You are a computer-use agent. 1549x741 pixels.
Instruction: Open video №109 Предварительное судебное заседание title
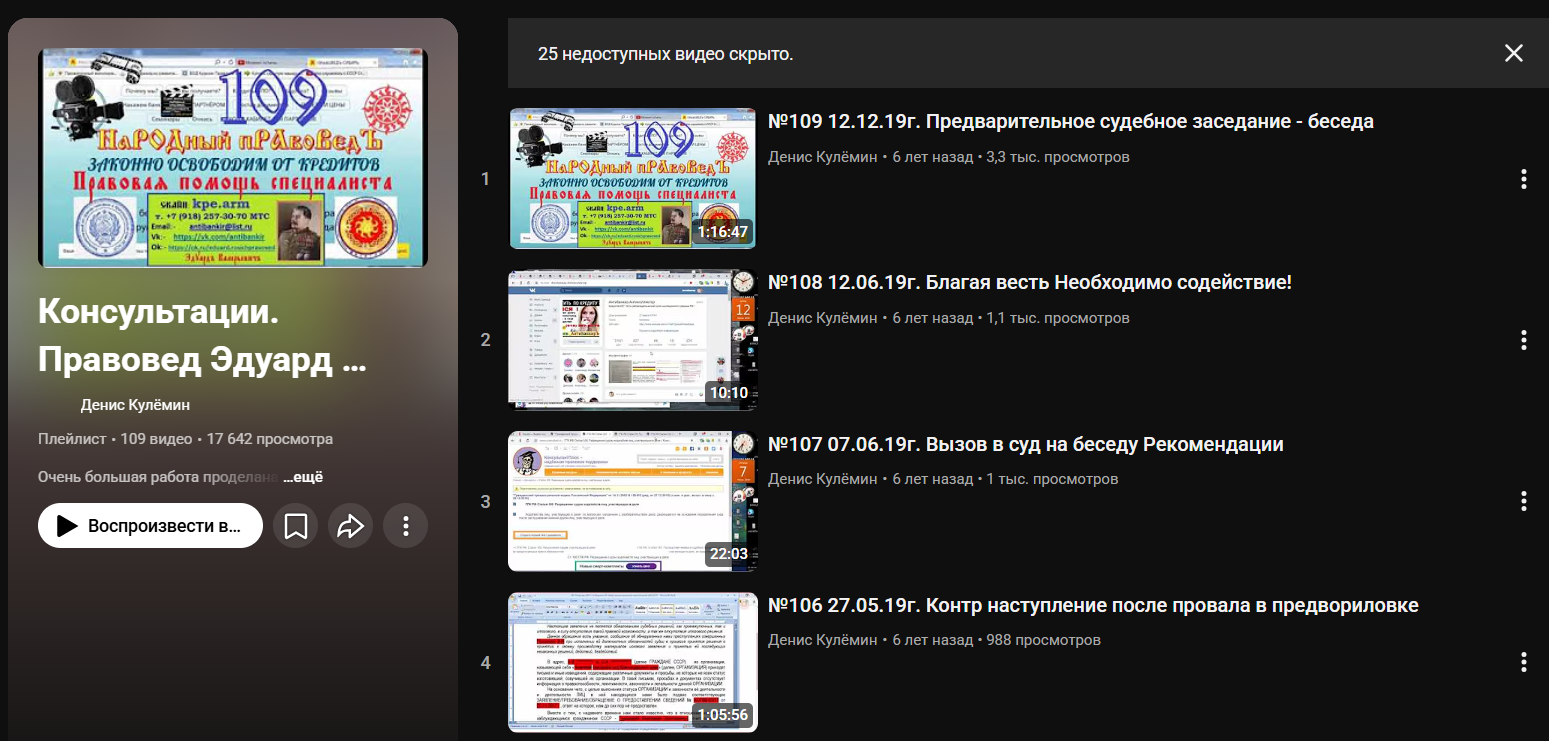coord(1070,122)
